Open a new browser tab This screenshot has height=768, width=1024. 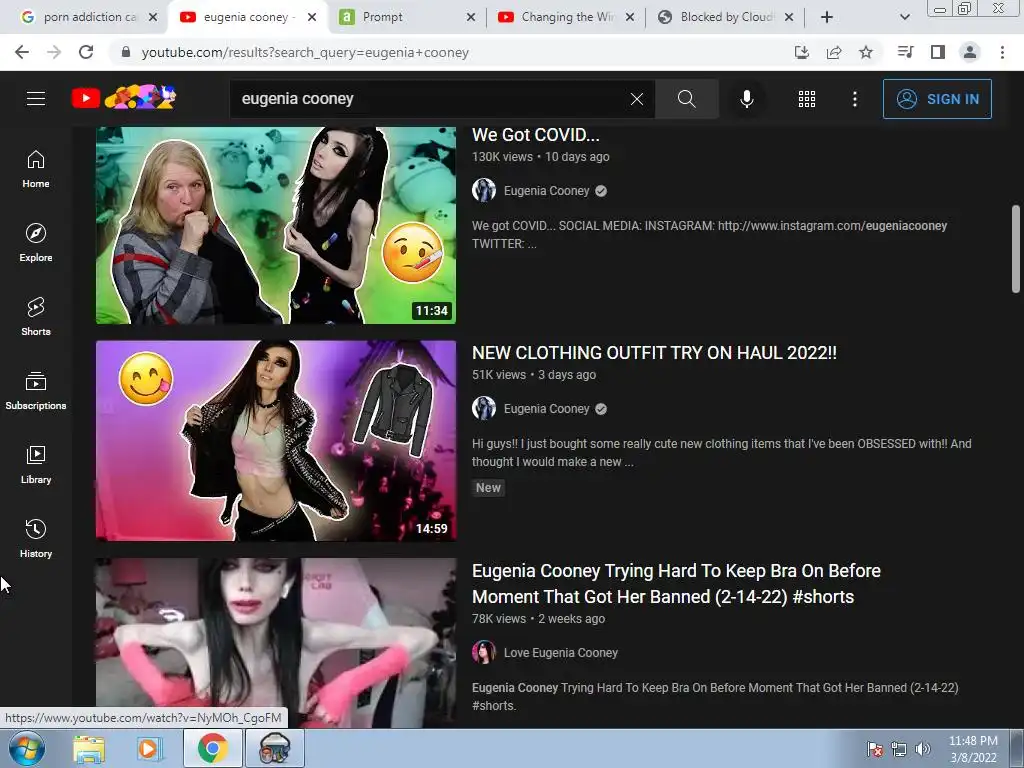point(827,17)
